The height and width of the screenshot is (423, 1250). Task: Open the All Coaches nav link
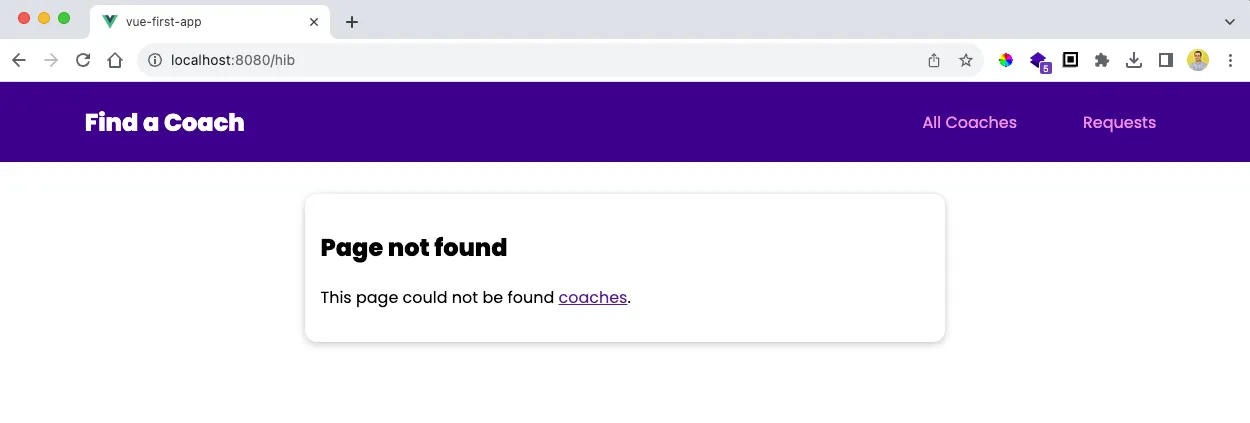(969, 122)
